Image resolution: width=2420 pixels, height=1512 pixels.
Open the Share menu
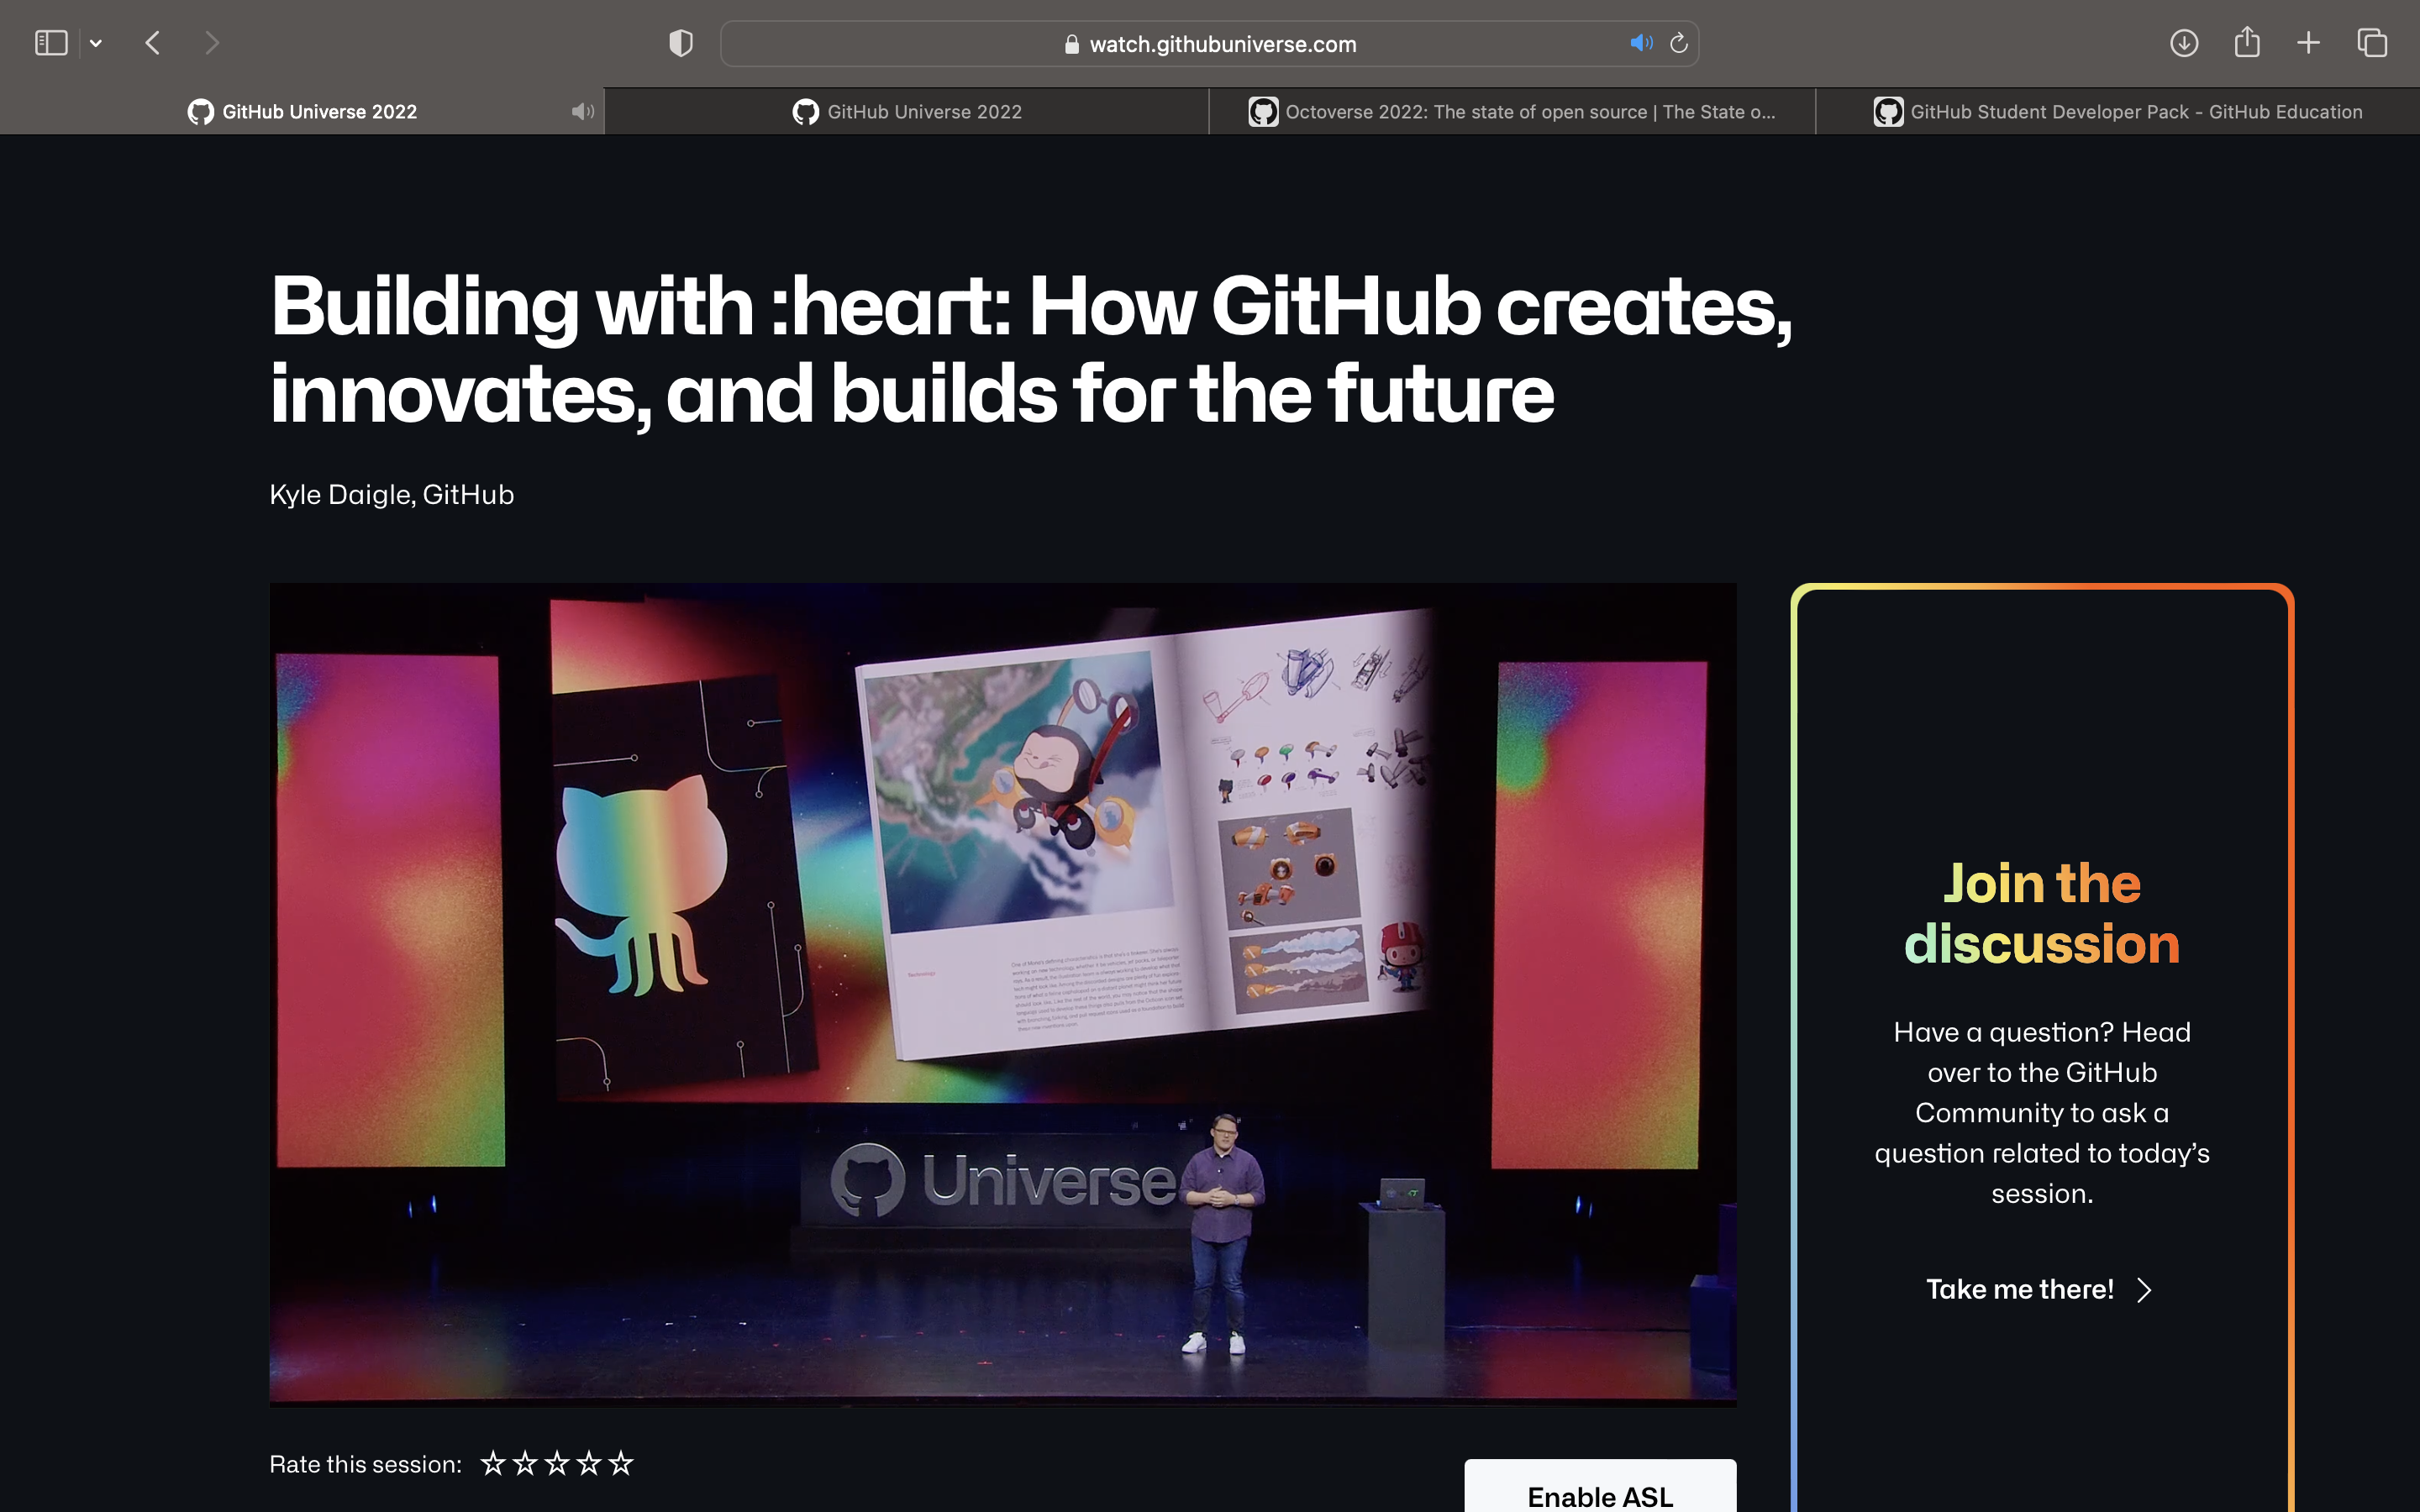(2247, 42)
